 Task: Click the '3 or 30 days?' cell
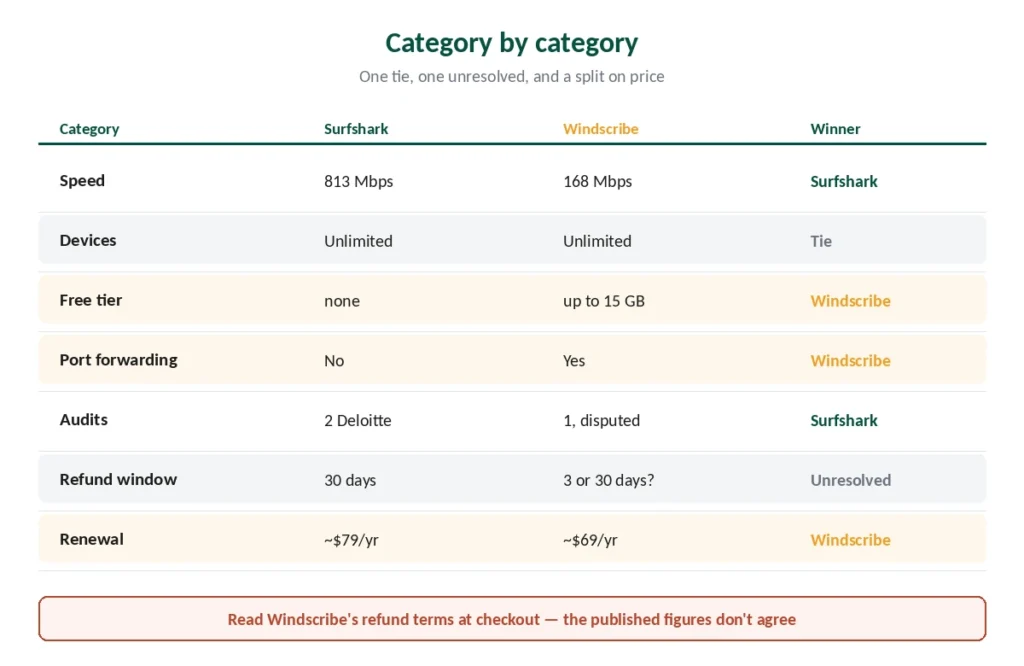click(609, 481)
